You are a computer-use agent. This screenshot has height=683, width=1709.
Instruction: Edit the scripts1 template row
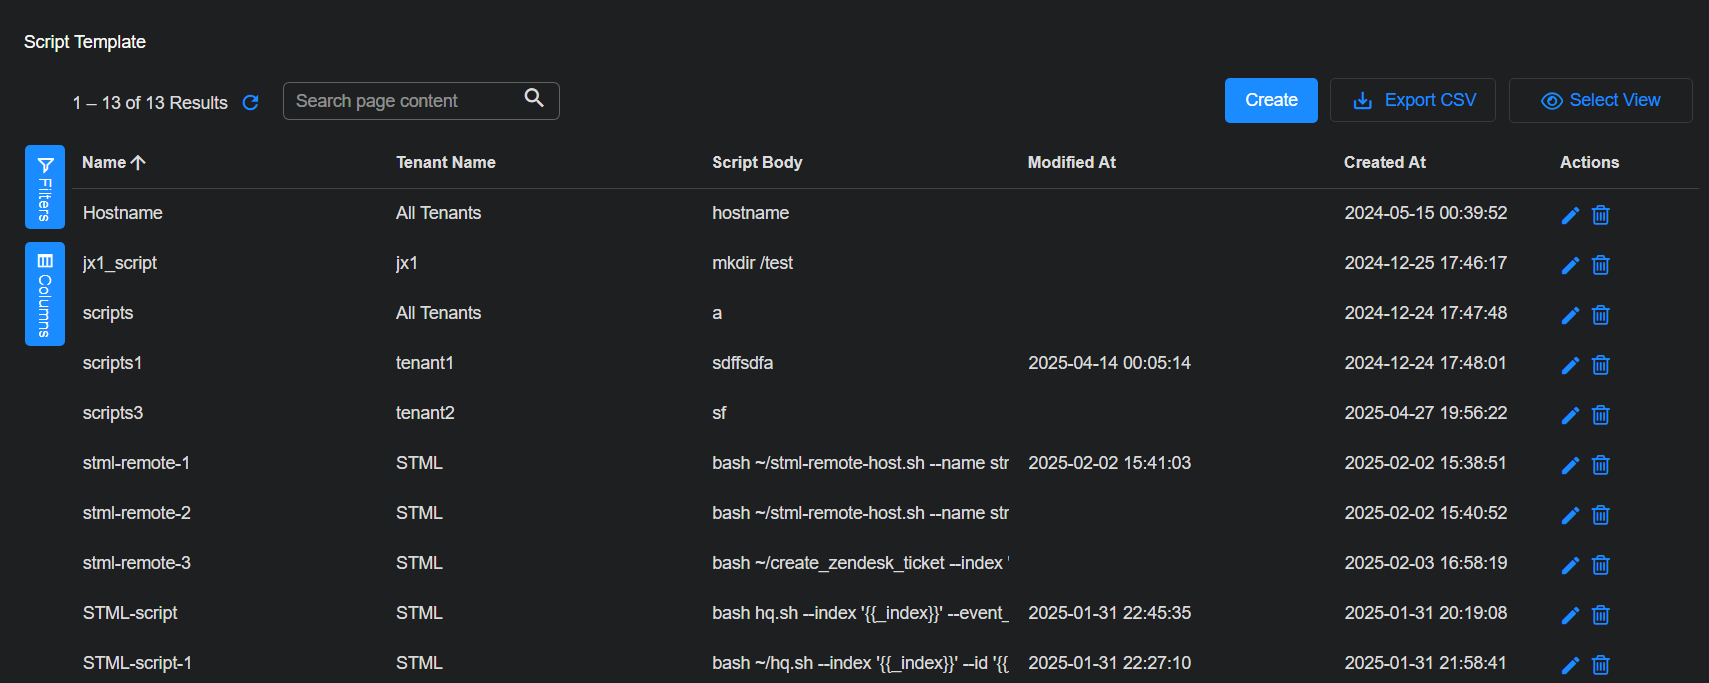point(1570,365)
